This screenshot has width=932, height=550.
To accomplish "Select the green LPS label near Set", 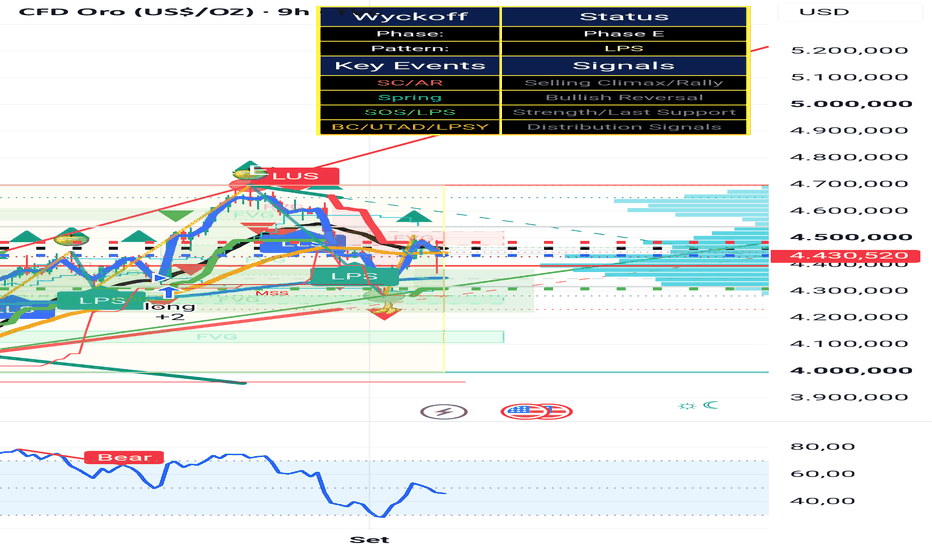I will click(355, 276).
